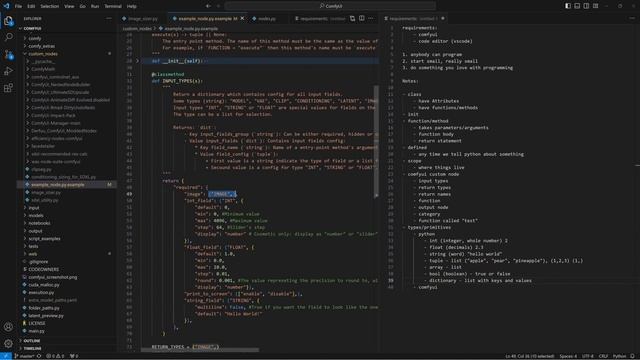Toggle the primary side bar layout icon
Viewport: 640px width, 360px height.
click(568, 6)
